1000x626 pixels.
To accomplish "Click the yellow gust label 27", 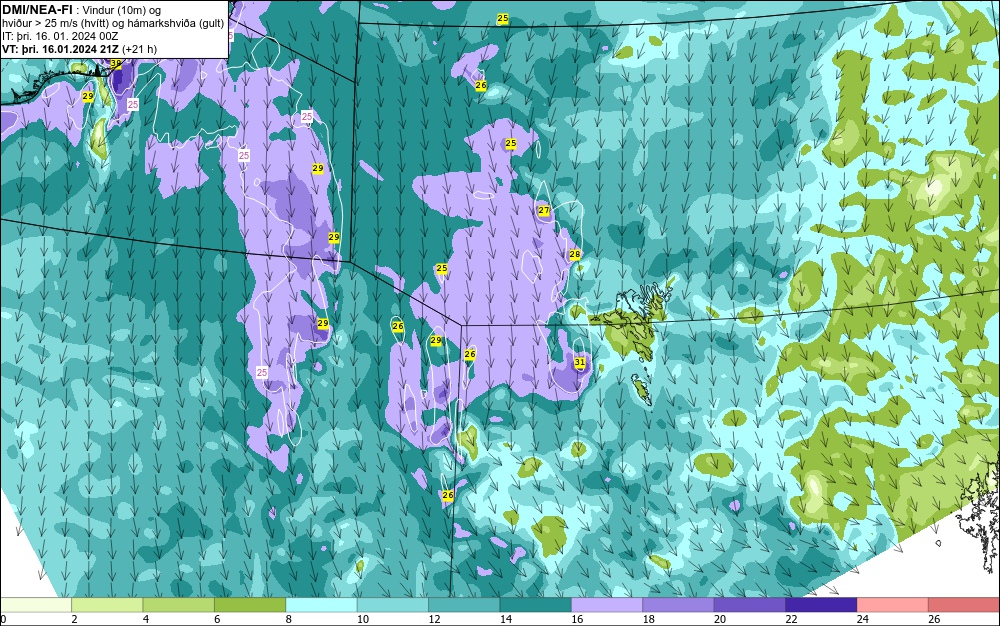I will 543,210.
